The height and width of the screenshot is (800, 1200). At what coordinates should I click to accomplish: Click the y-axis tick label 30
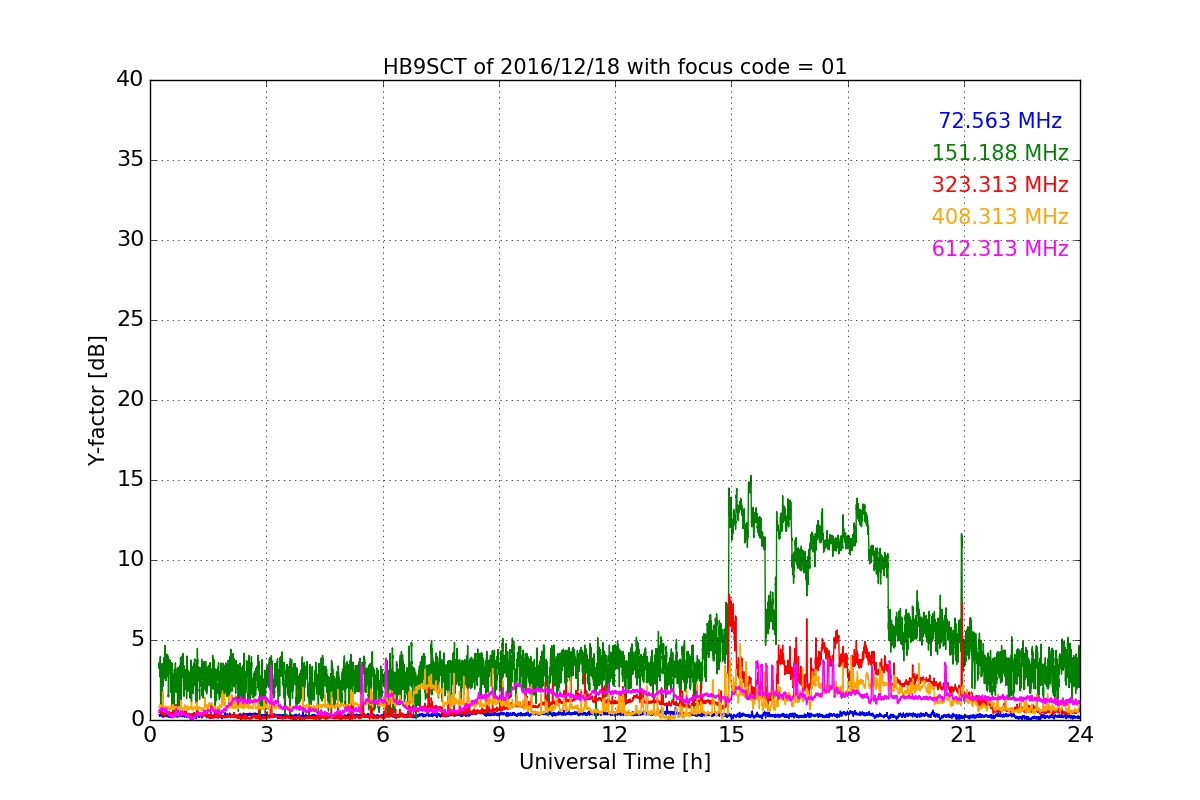pos(130,239)
